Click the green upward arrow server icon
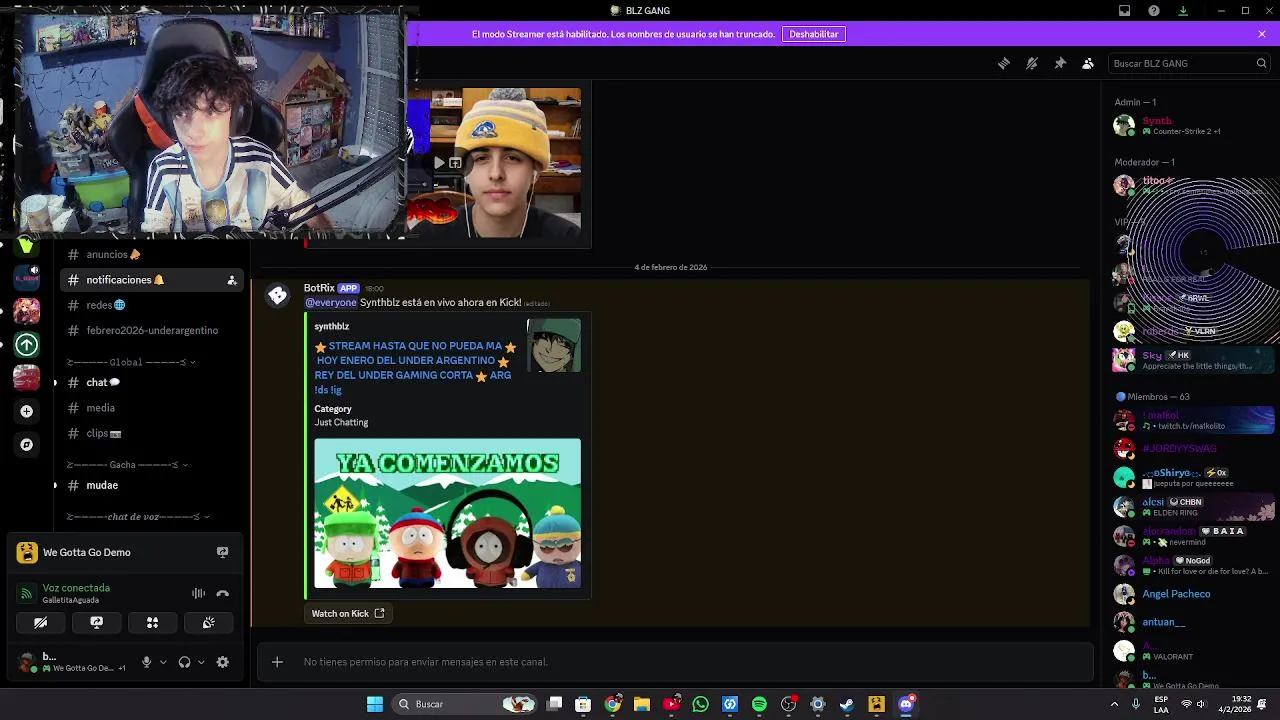Screen dimensions: 1280x720 pyautogui.click(x=27, y=345)
